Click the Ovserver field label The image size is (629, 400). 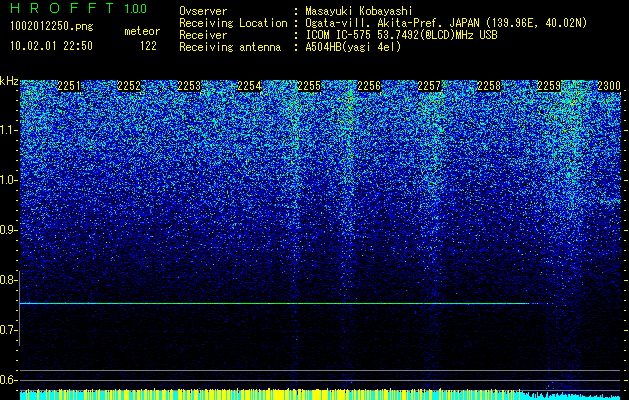(x=203, y=11)
